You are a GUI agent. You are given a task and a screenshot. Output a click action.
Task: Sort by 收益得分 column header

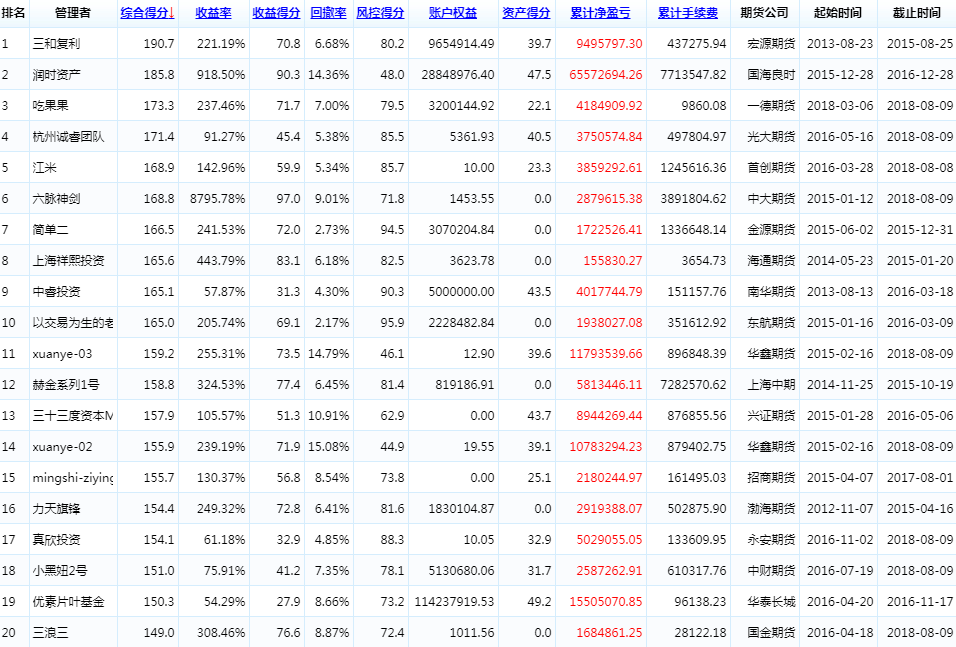coord(276,13)
